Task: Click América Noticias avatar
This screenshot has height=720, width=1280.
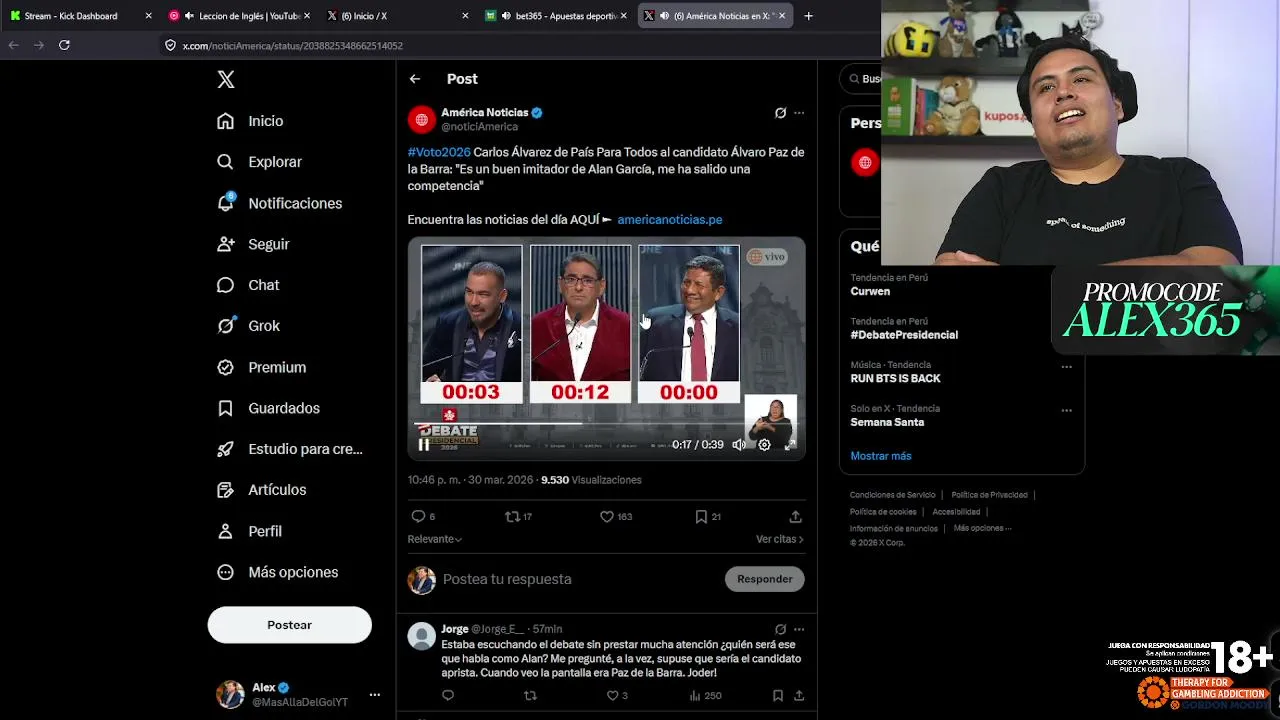Action: pos(421,120)
